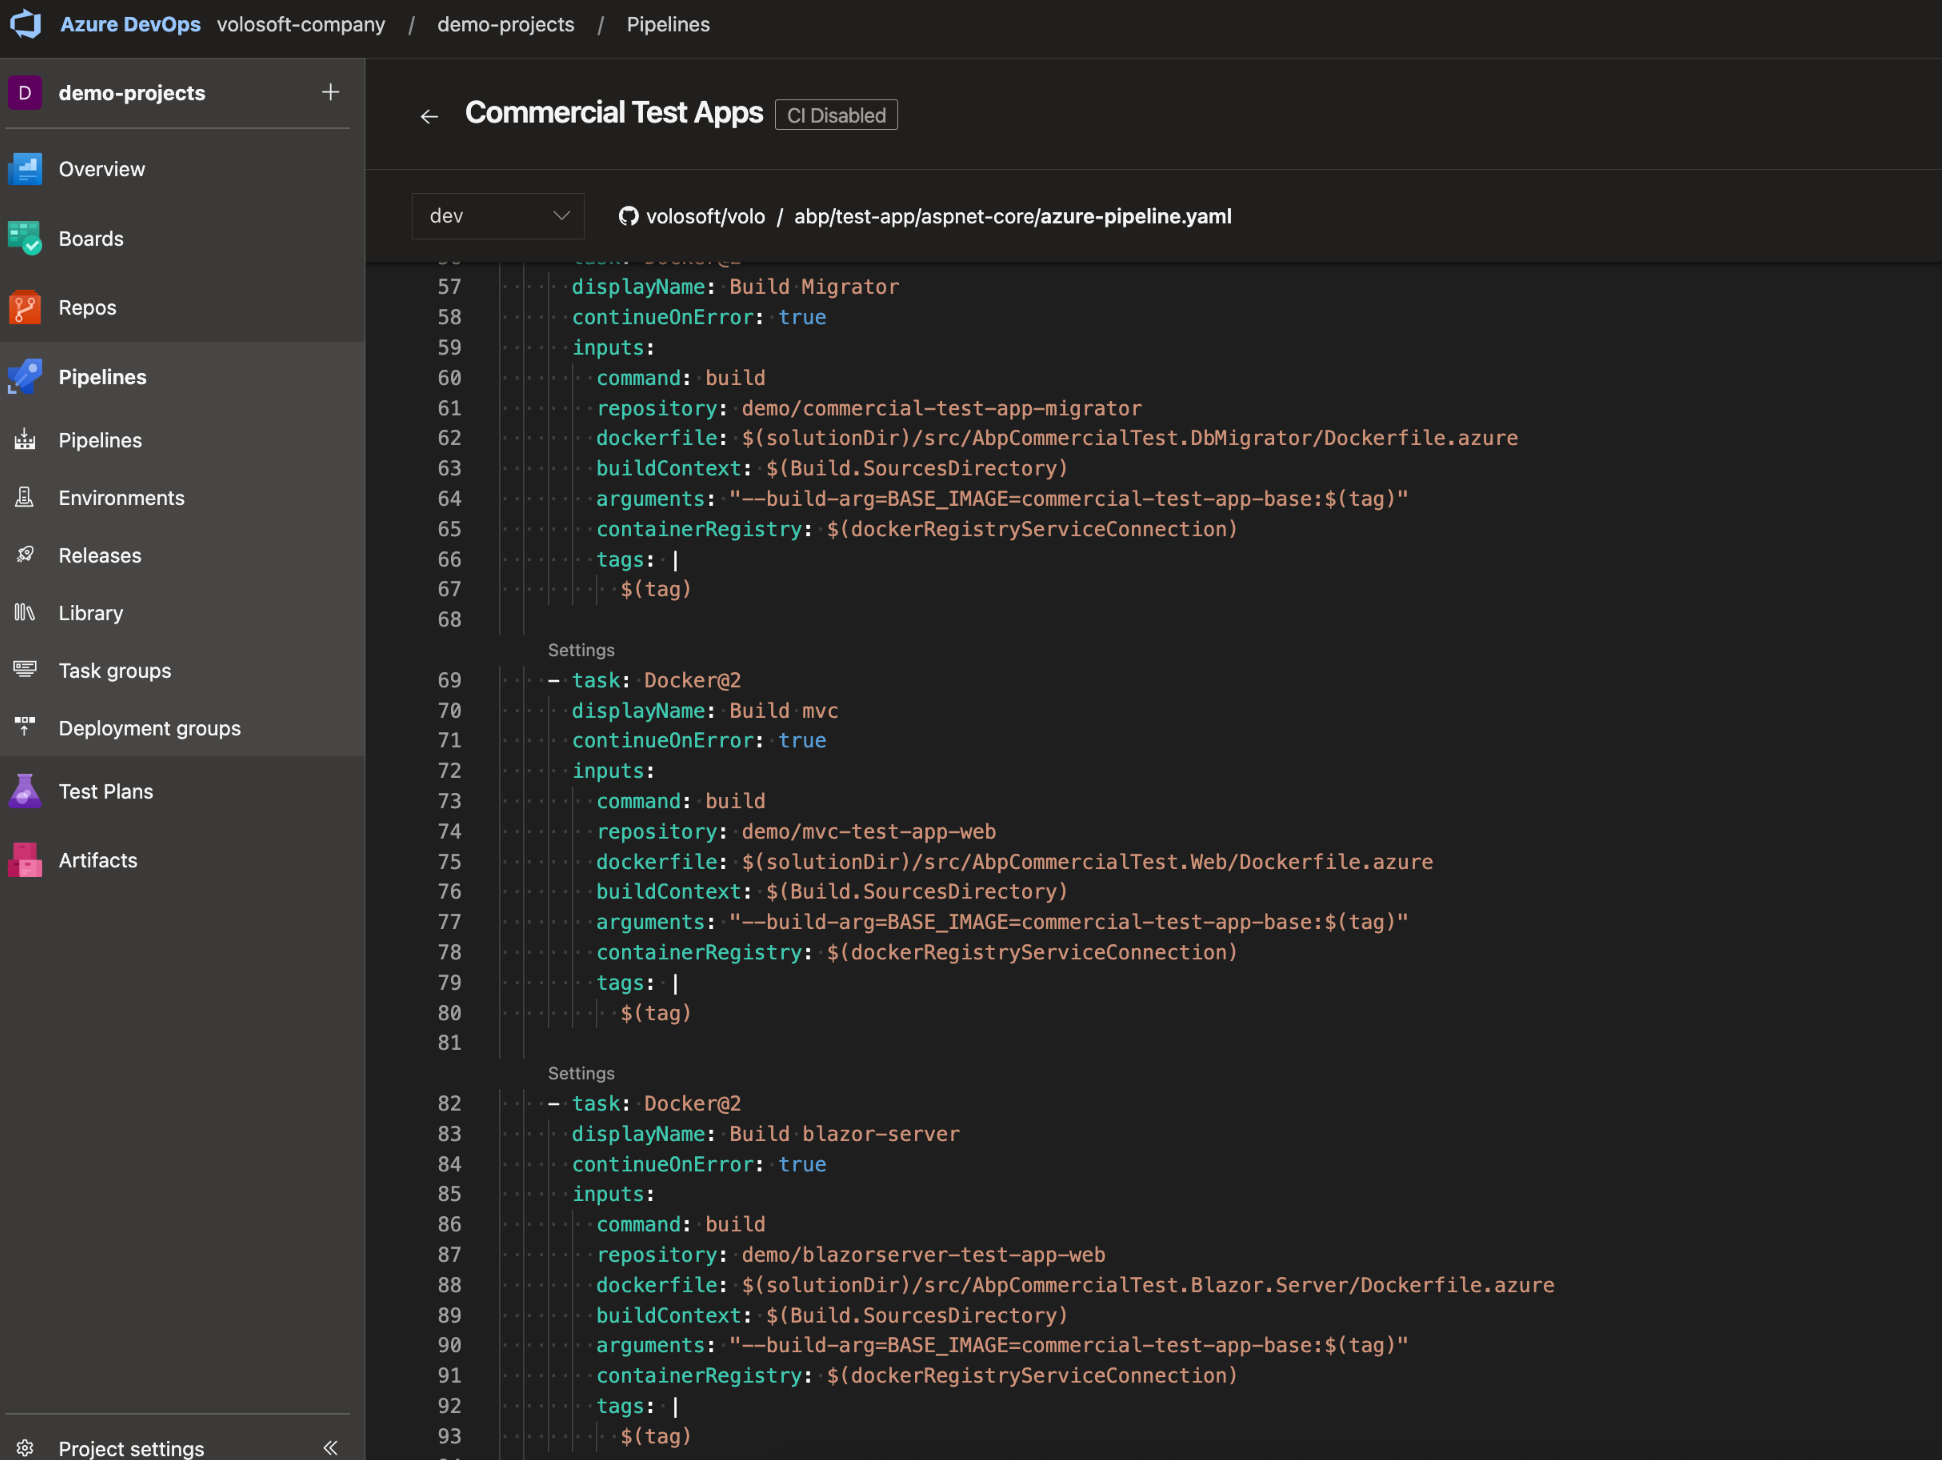Click demo-projects breadcrumb link
The width and height of the screenshot is (1942, 1460).
point(505,24)
